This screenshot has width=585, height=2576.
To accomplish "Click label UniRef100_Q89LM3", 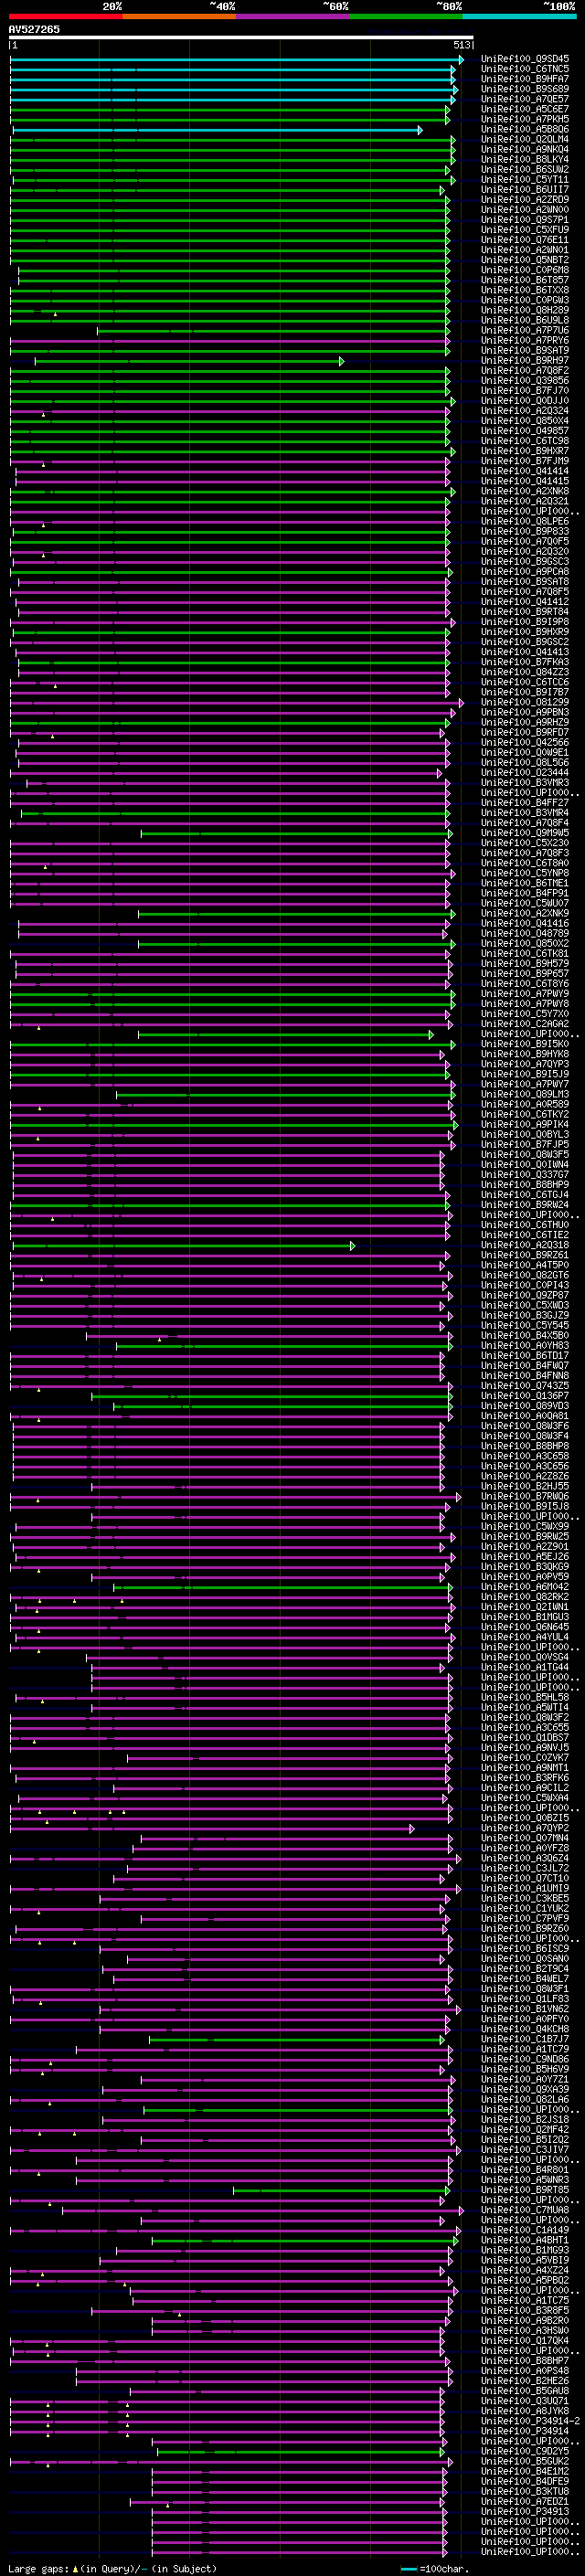I will pyautogui.click(x=525, y=1094).
